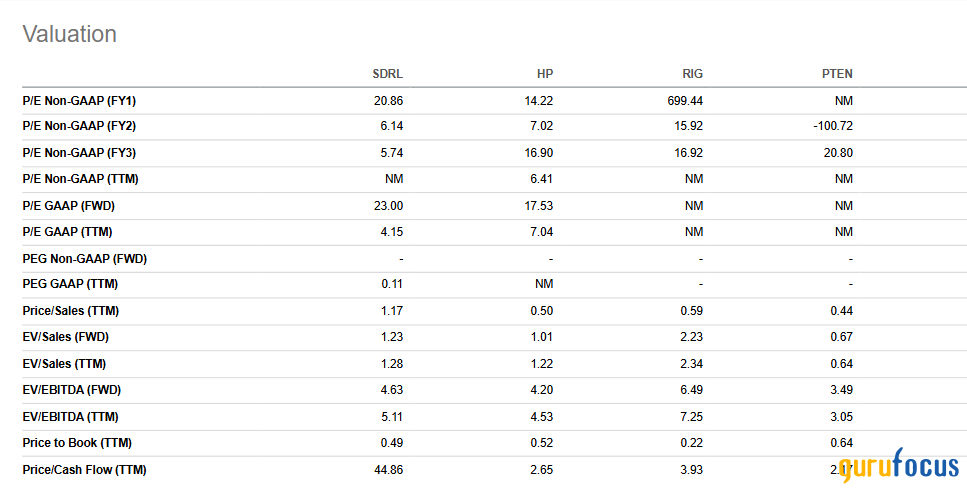The height and width of the screenshot is (496, 967).
Task: Click SDRL's 44.86 Price/Cash Flow value
Action: click(x=386, y=469)
